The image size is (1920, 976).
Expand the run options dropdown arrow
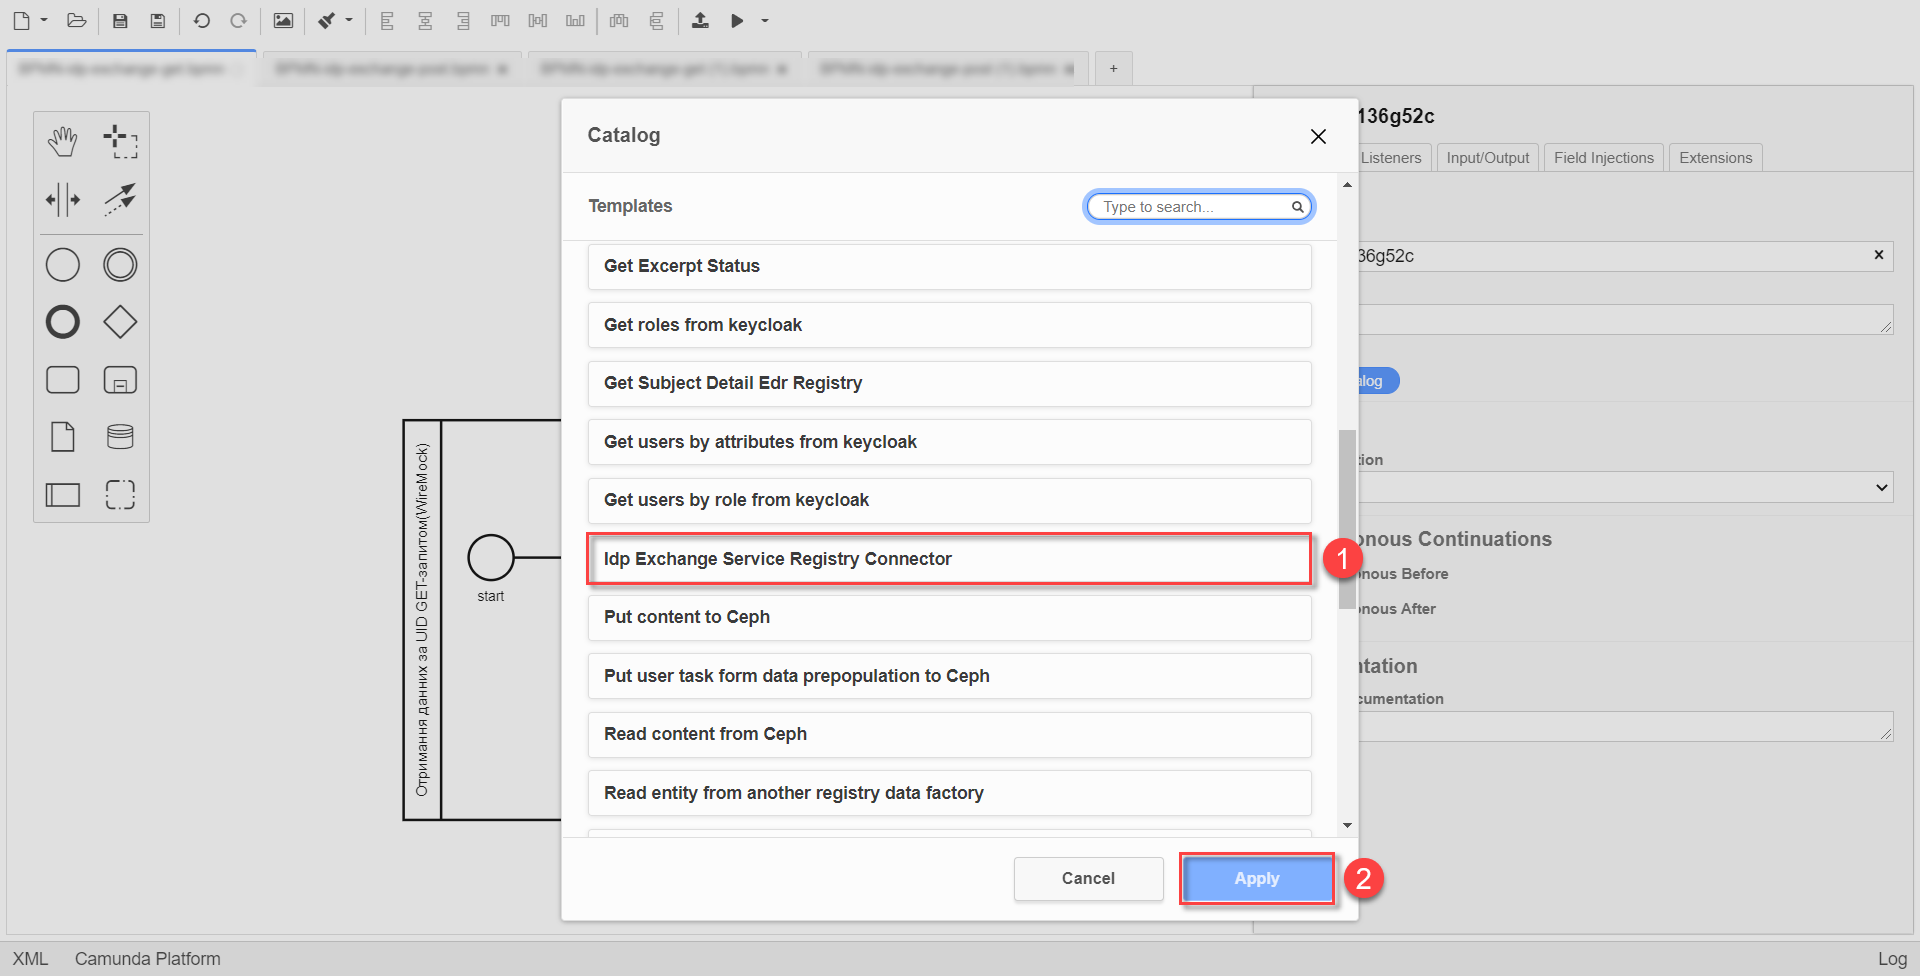765,21
